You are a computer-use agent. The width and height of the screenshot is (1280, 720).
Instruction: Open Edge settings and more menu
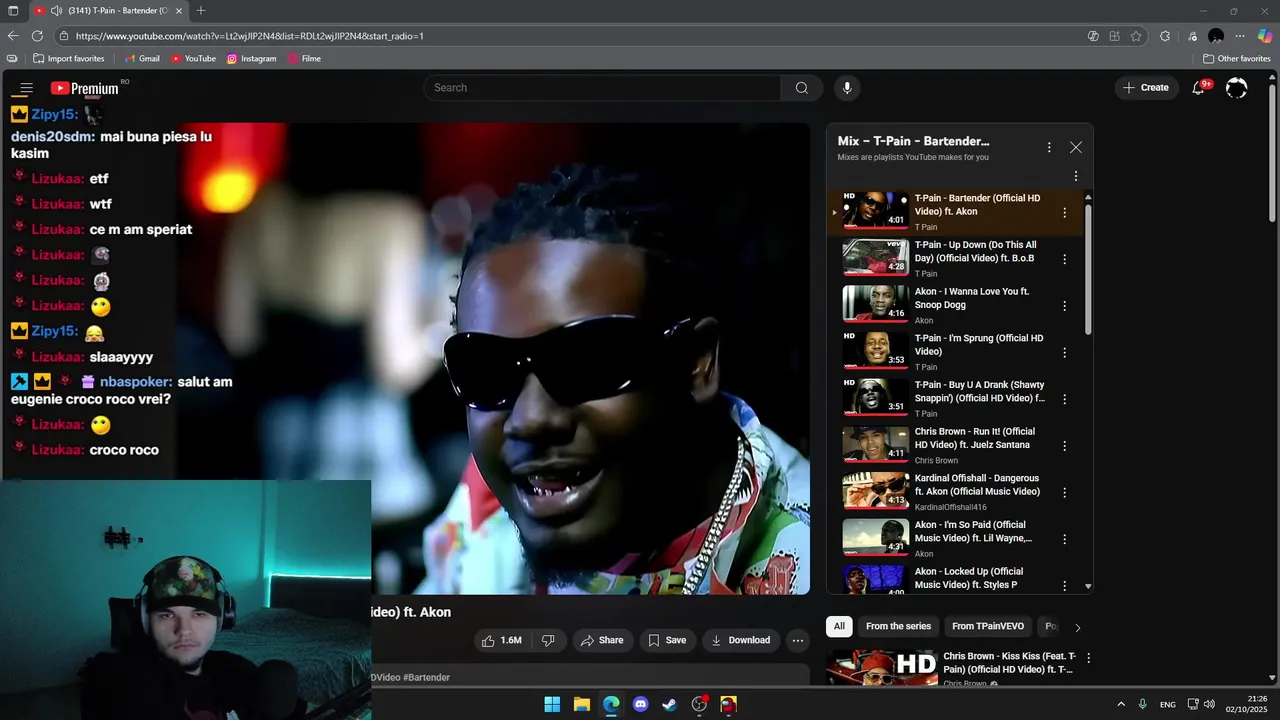[x=1240, y=36]
